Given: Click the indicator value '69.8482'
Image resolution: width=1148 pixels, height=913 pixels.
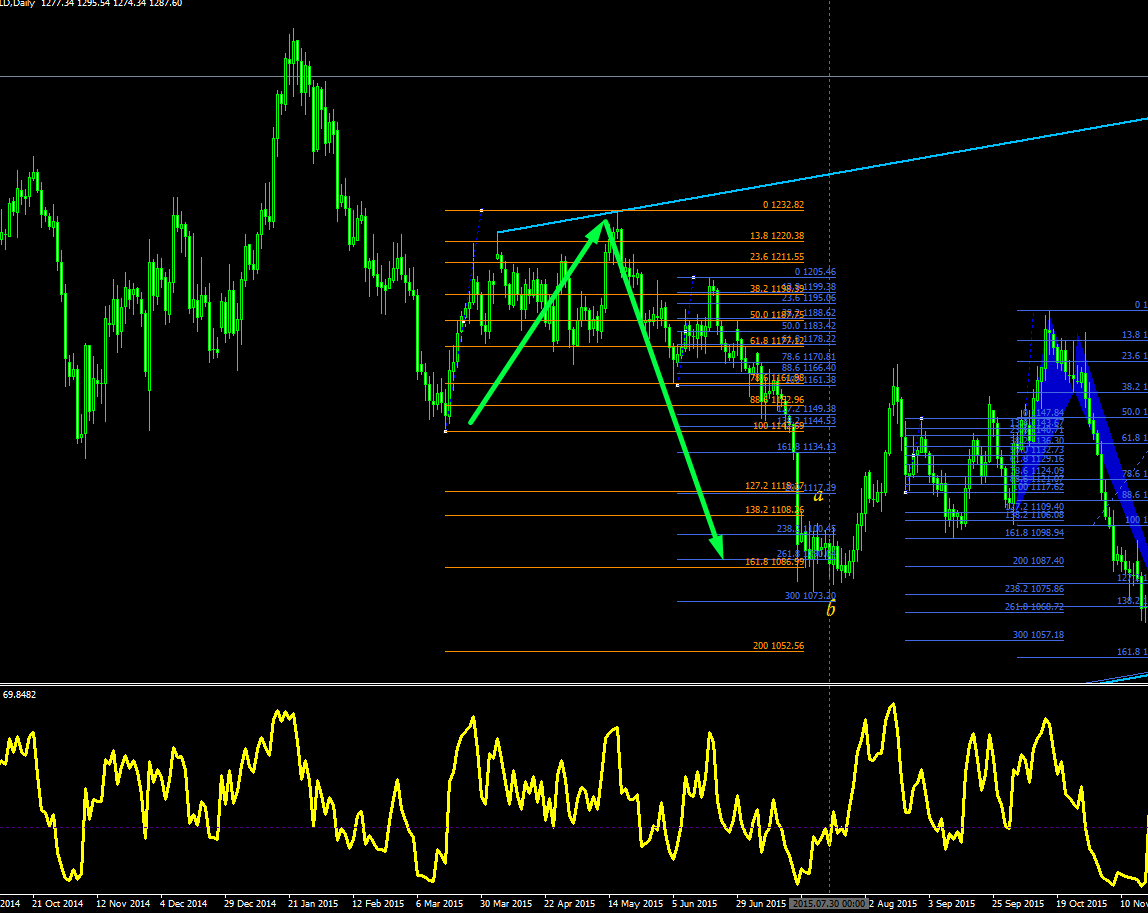Looking at the screenshot, I should point(20,694).
